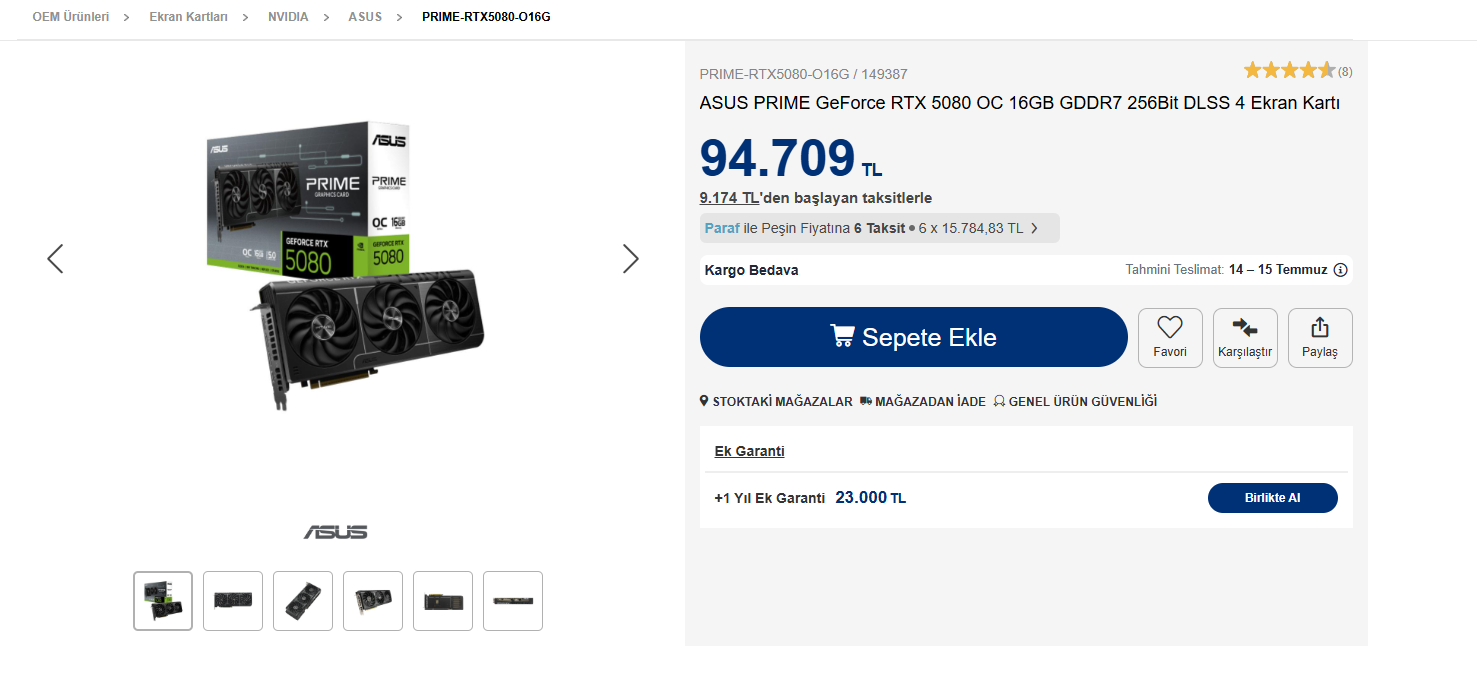Open Mağazadan İade return info

point(922,401)
